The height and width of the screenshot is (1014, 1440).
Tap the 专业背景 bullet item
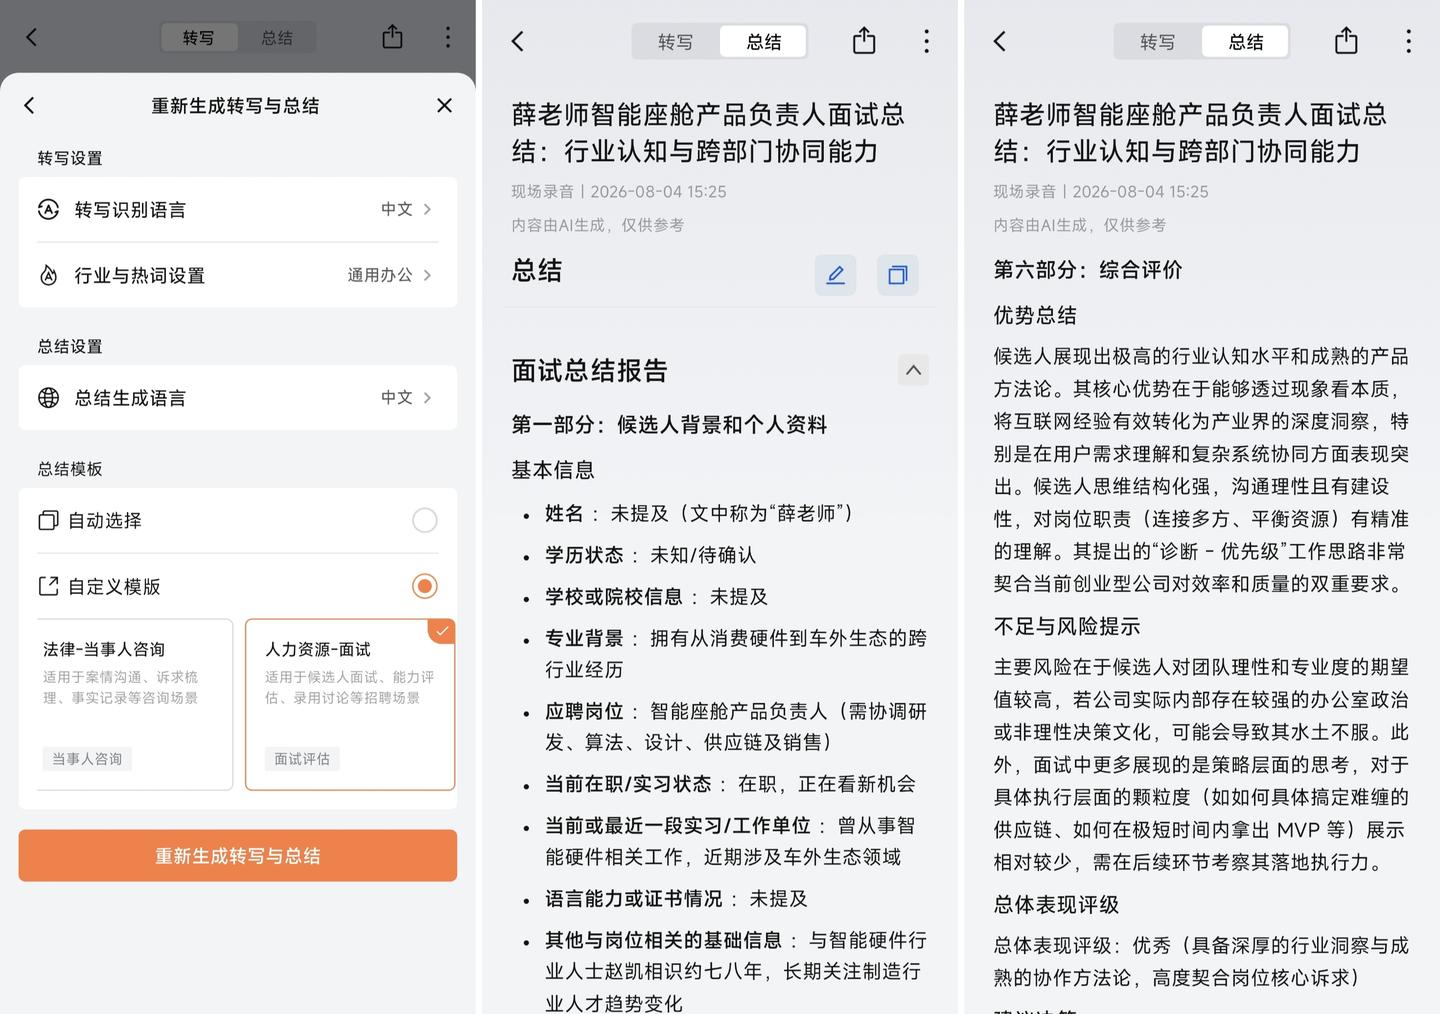[736, 653]
